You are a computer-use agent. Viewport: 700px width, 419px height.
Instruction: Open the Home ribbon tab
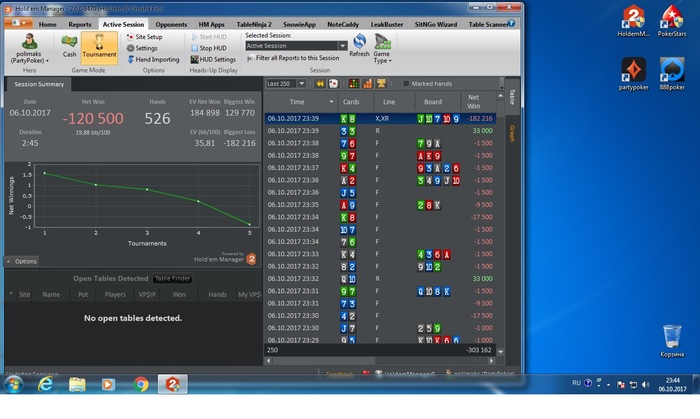coord(47,25)
